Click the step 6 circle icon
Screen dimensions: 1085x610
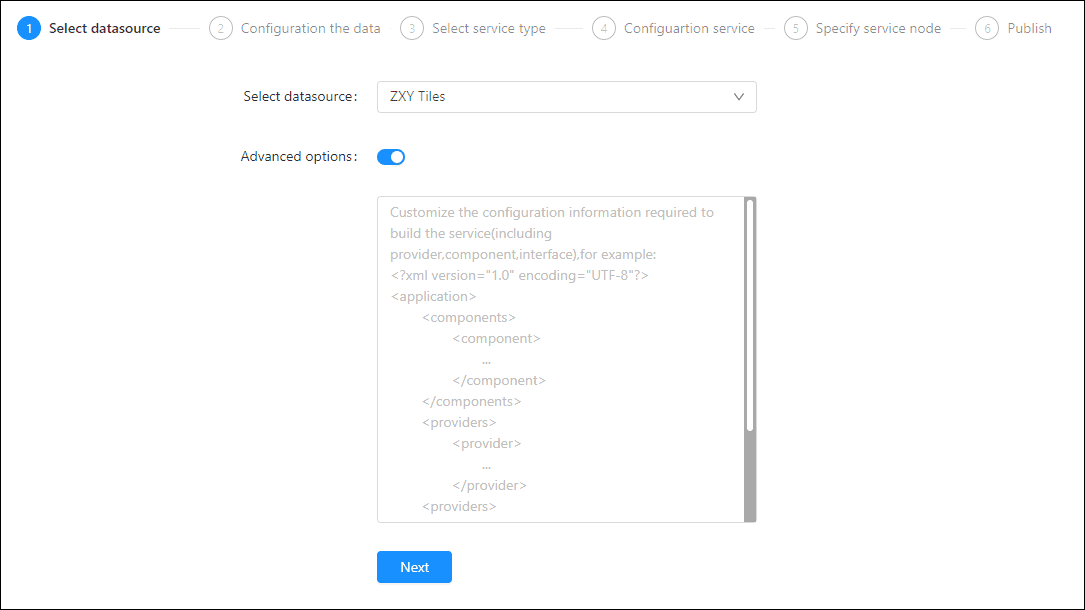point(988,28)
